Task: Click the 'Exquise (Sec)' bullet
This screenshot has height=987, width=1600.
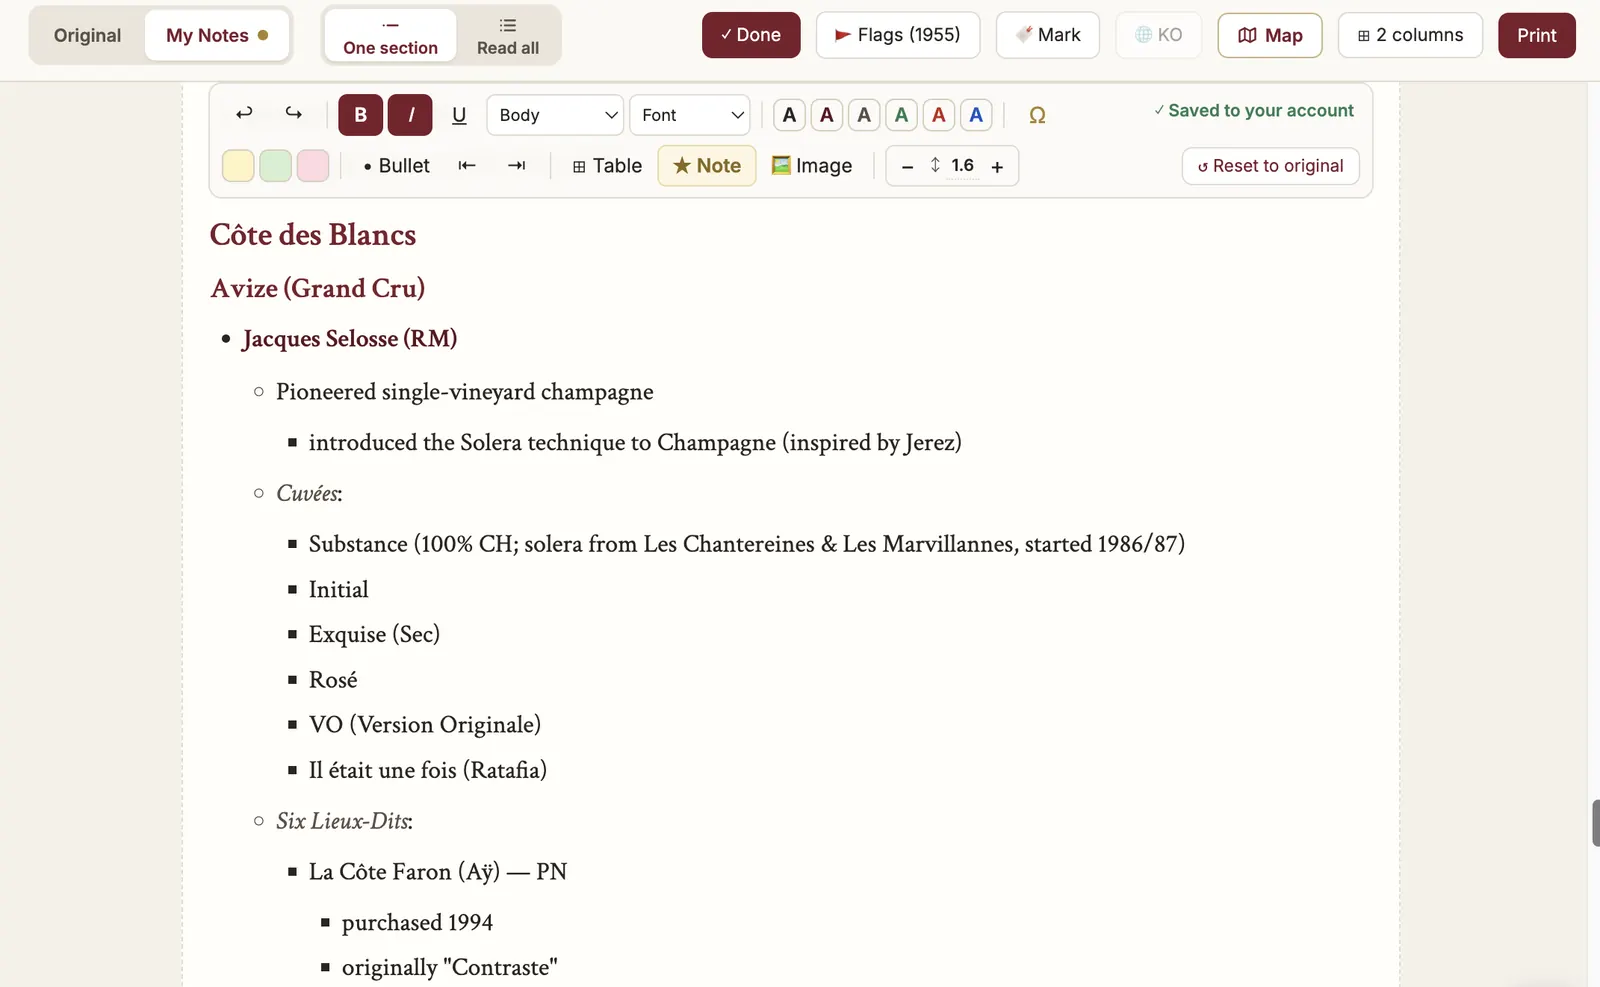Action: click(x=374, y=635)
